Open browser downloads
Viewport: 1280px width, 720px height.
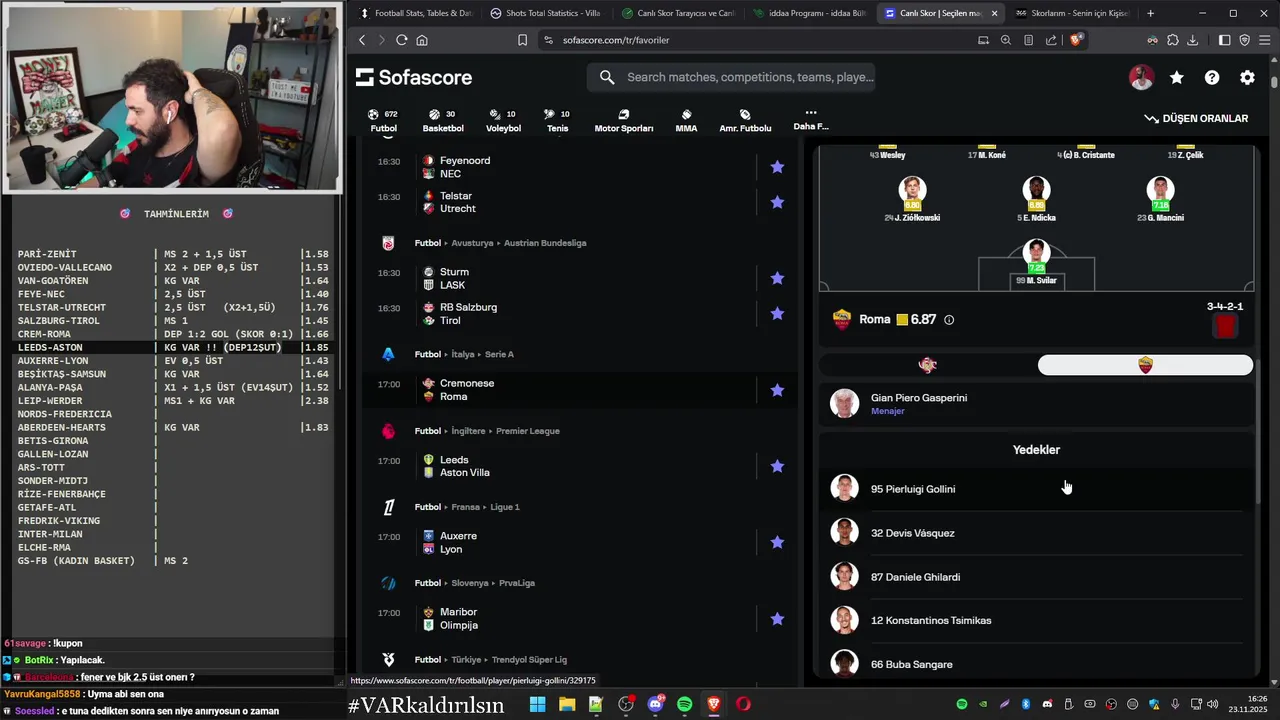point(1192,40)
